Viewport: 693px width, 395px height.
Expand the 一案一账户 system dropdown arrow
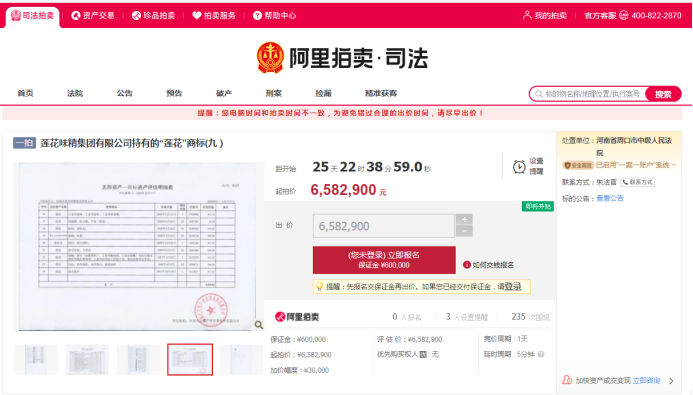pos(674,165)
